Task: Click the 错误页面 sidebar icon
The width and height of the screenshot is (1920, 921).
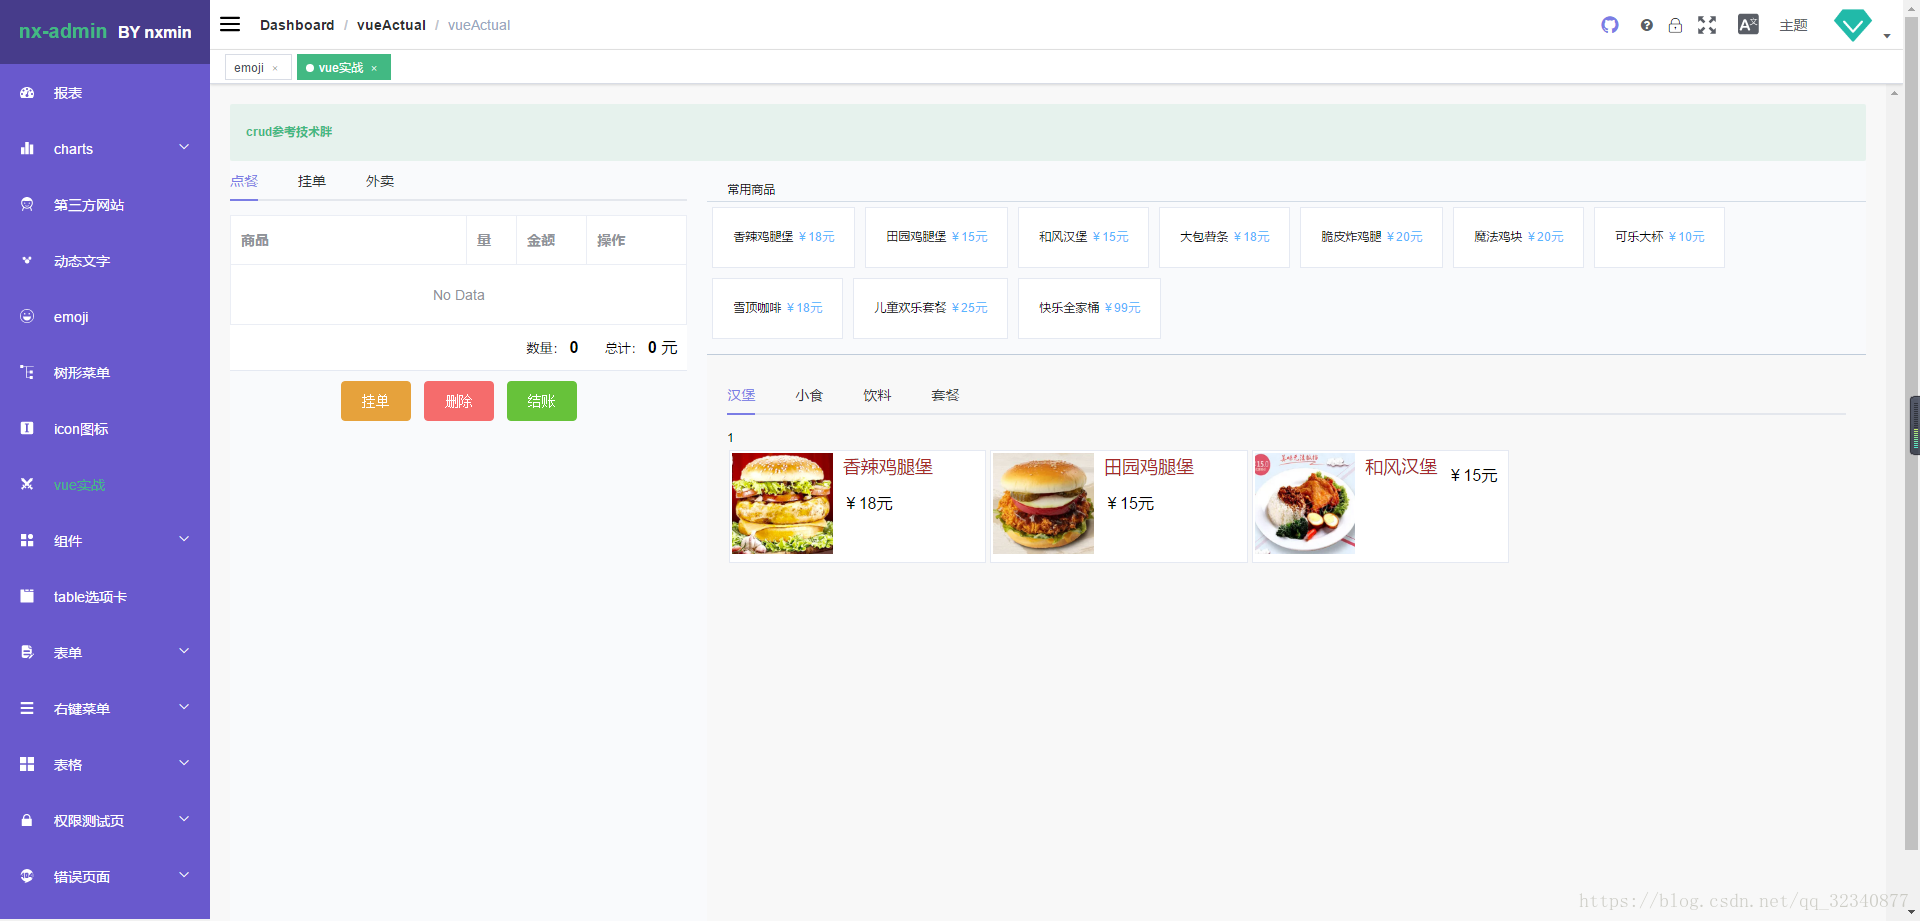Action: [27, 877]
